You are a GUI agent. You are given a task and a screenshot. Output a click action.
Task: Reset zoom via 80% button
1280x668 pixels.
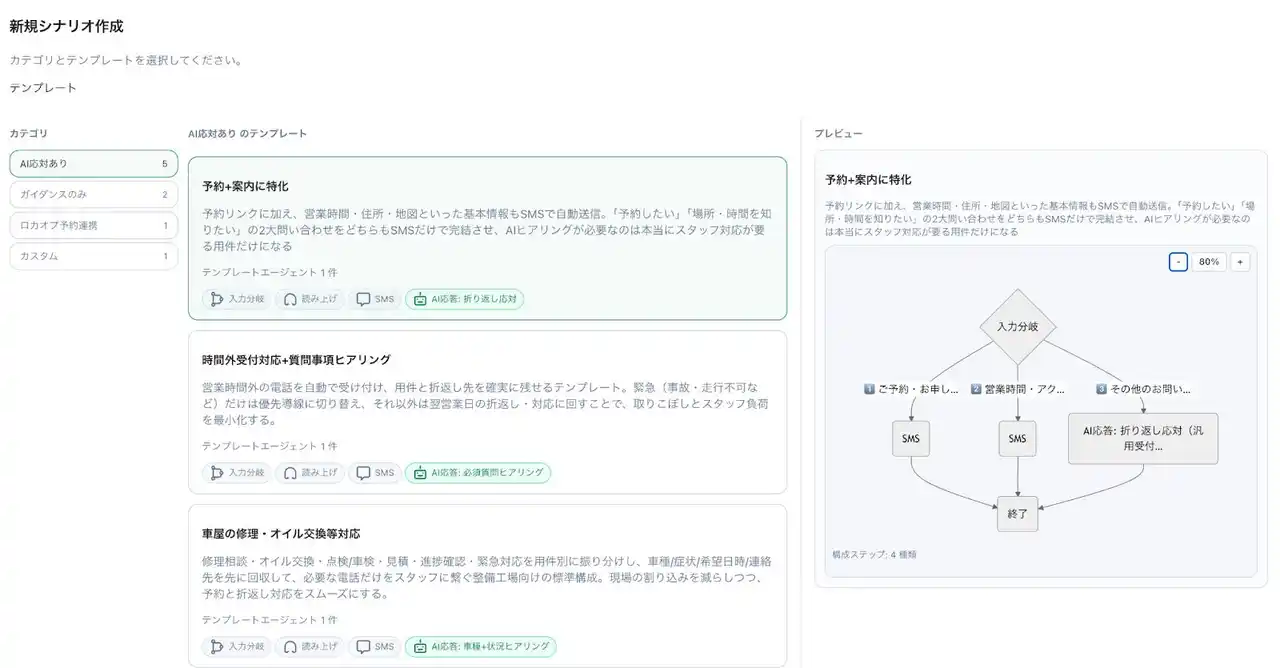(1209, 262)
